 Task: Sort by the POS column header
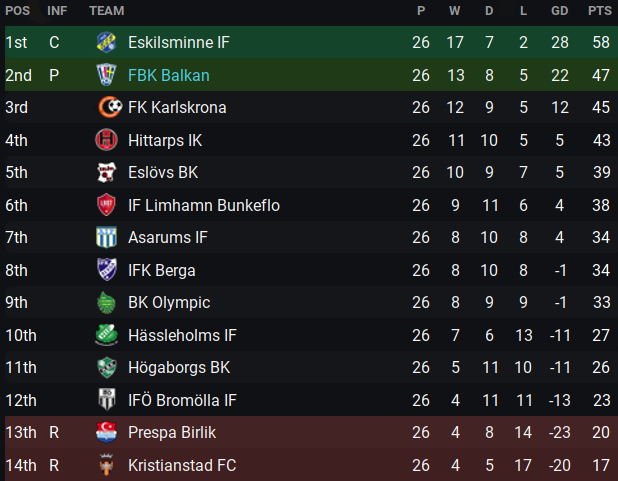17,11
